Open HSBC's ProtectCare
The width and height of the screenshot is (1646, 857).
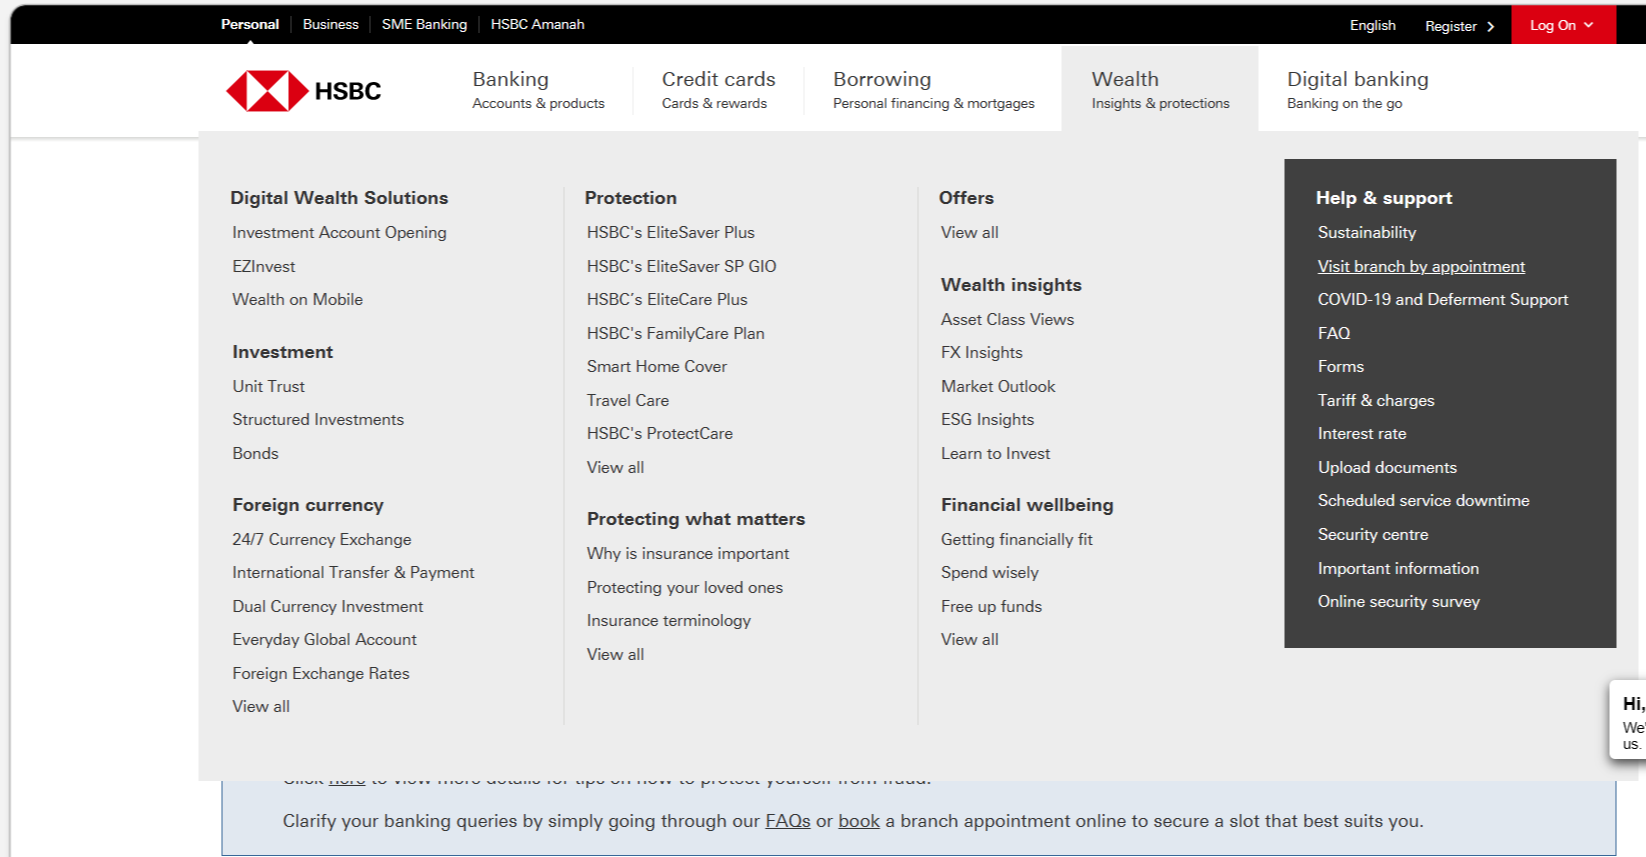(x=659, y=433)
